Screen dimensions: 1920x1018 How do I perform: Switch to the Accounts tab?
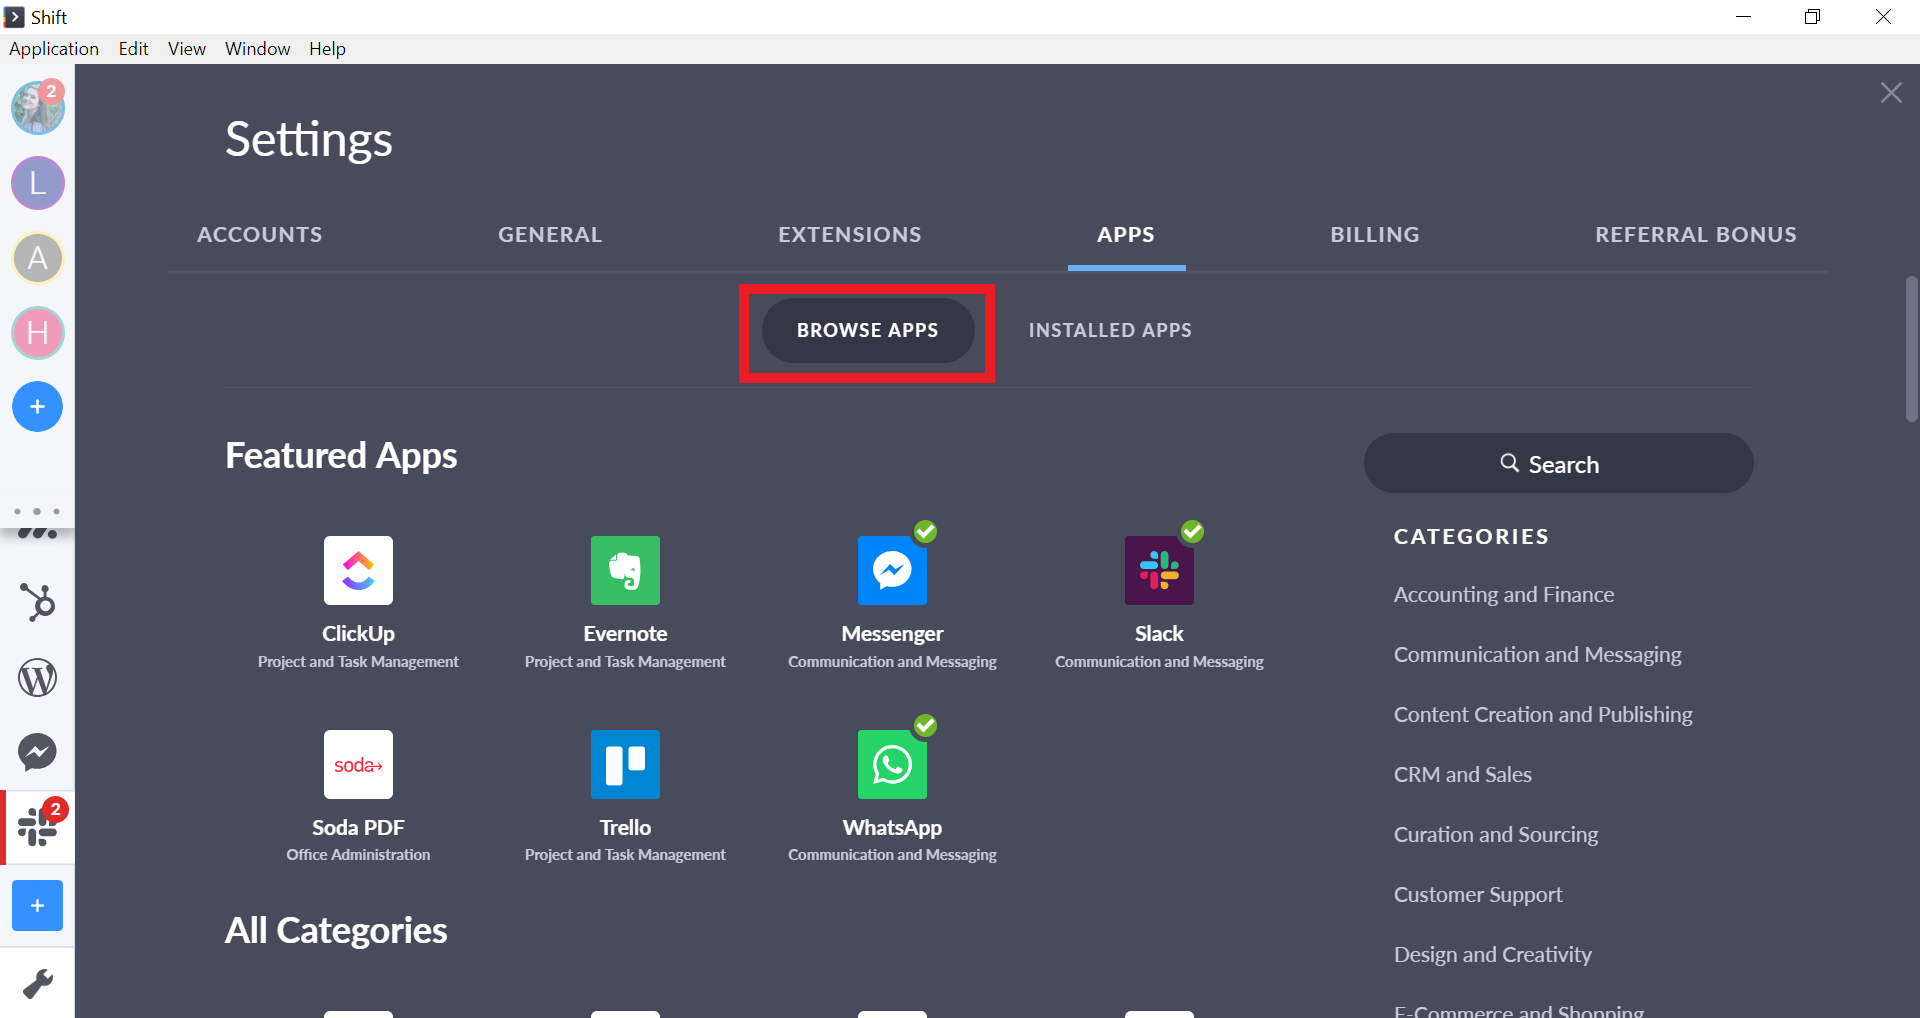pyautogui.click(x=260, y=235)
